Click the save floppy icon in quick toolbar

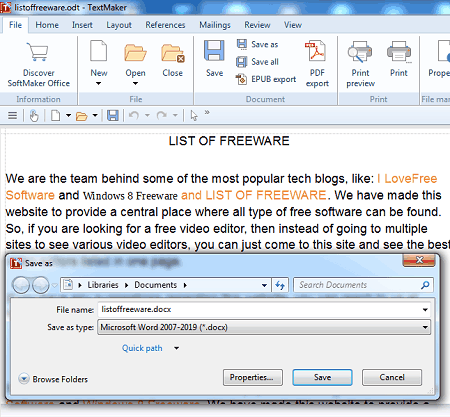click(x=113, y=116)
